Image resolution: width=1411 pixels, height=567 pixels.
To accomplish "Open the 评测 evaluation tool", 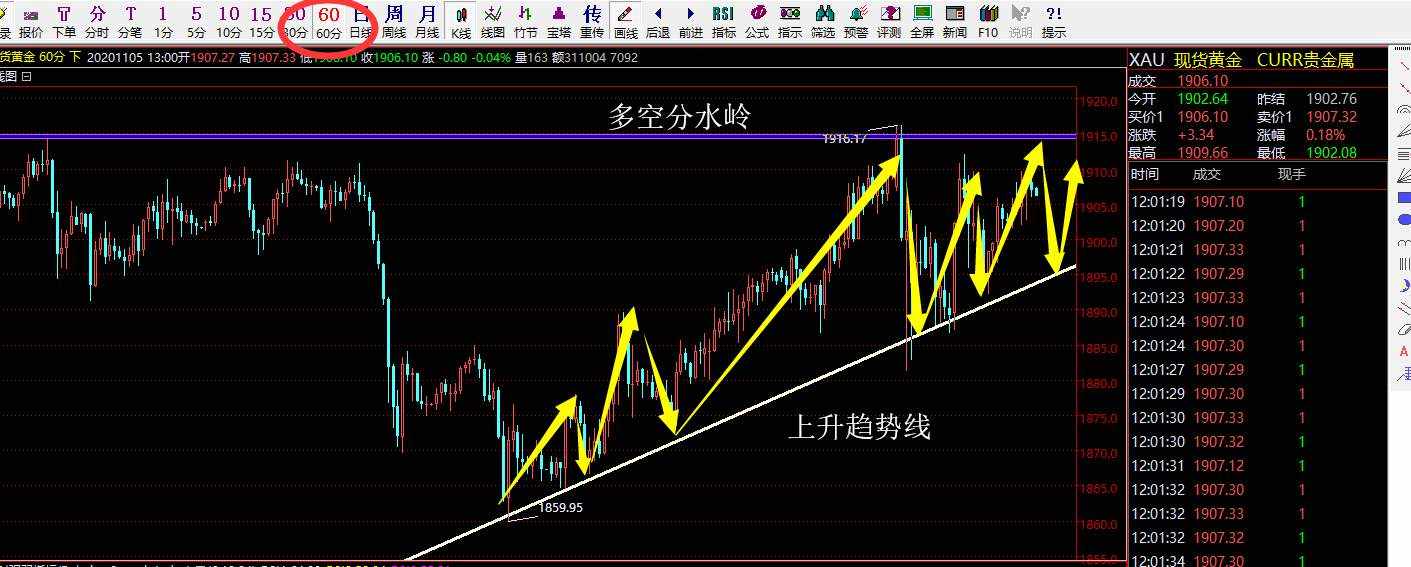I will (x=889, y=22).
